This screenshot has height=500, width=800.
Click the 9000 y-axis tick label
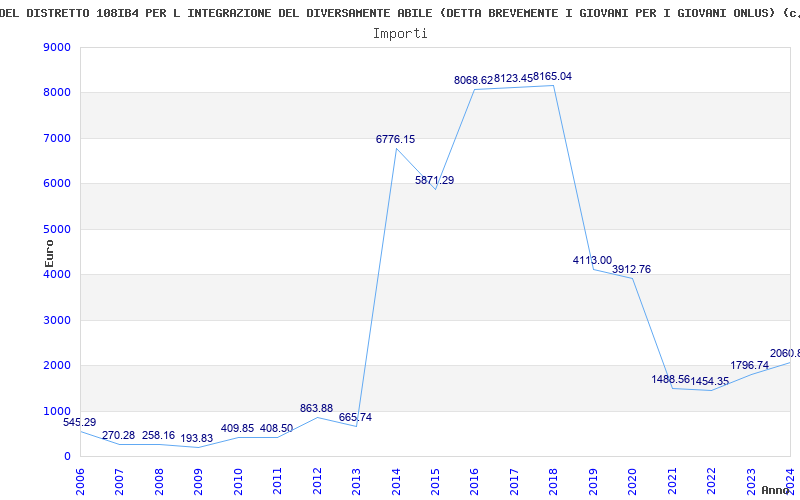(x=58, y=47)
